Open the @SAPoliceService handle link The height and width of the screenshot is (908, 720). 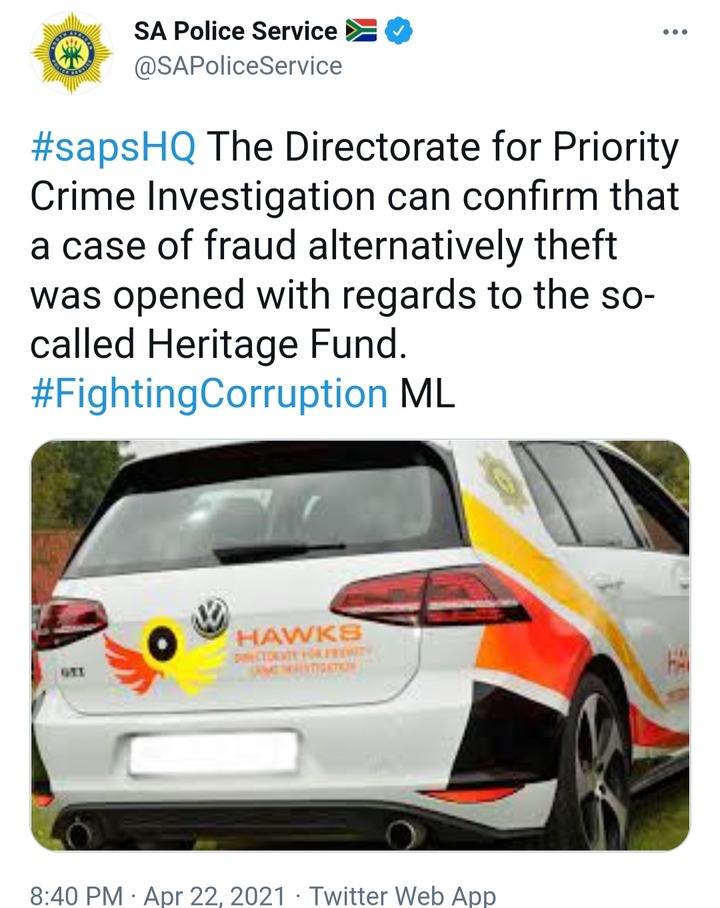click(x=238, y=66)
